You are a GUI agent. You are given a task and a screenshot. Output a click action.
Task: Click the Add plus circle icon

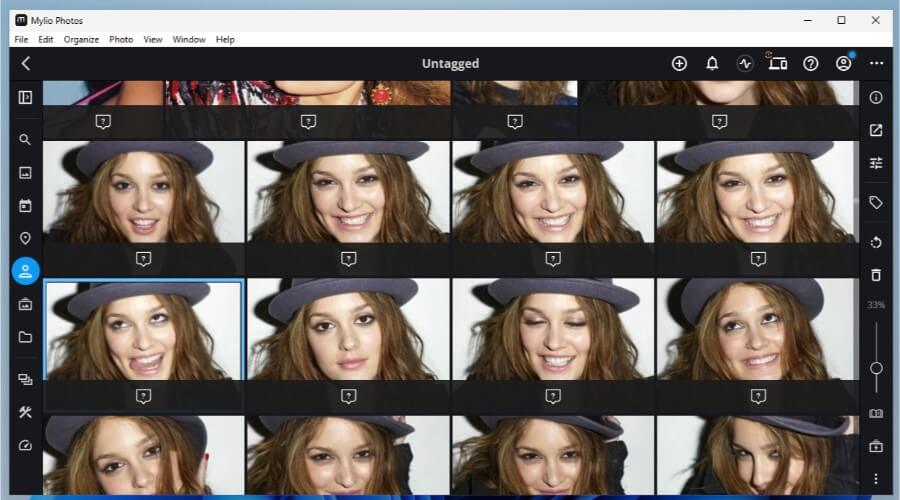coord(679,64)
